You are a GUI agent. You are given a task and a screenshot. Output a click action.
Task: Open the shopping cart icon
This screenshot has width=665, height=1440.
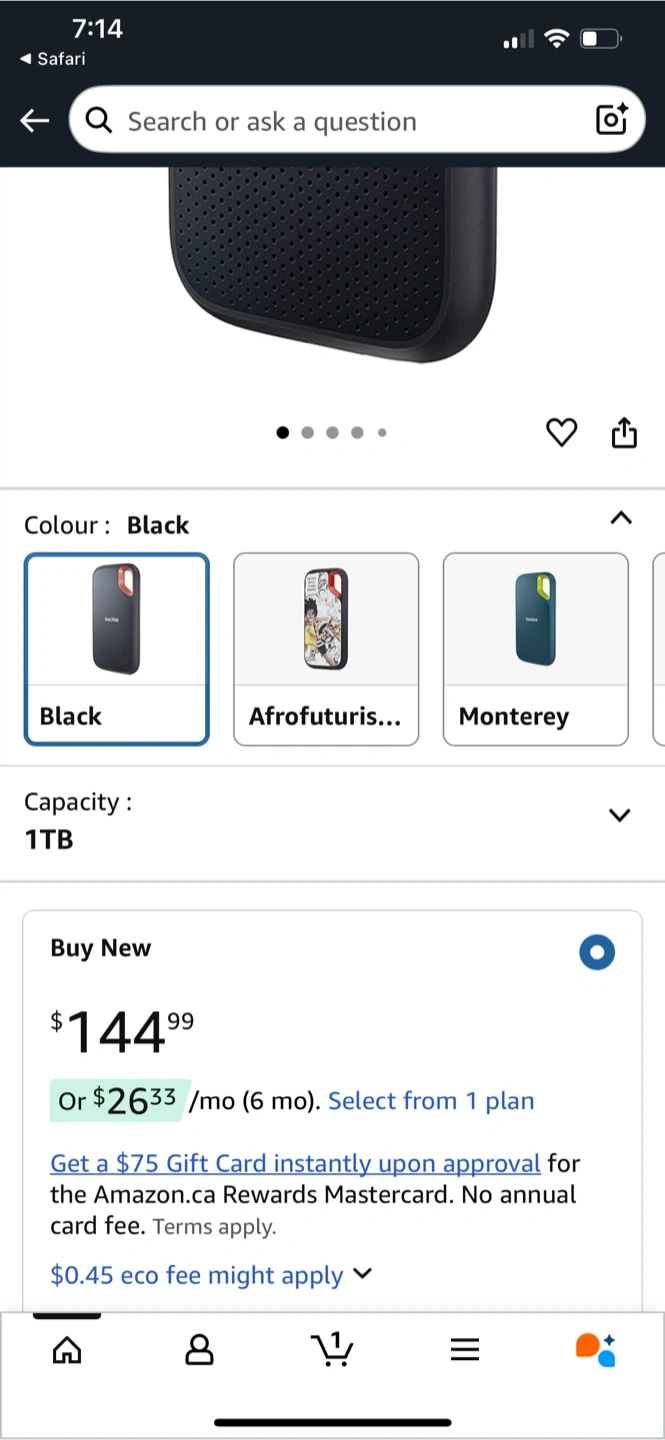pos(332,1350)
